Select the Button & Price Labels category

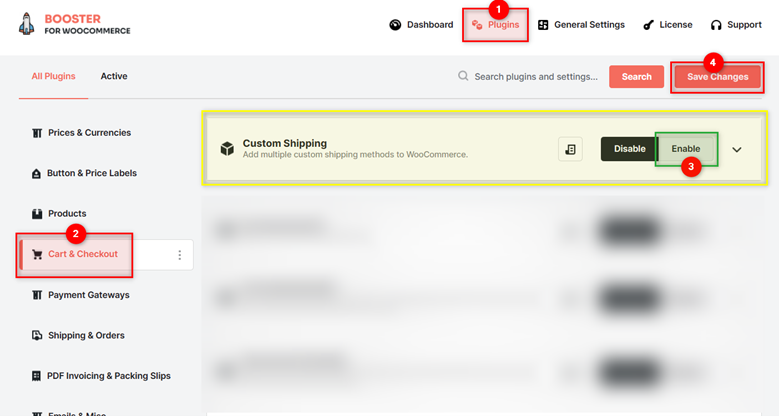click(x=92, y=173)
